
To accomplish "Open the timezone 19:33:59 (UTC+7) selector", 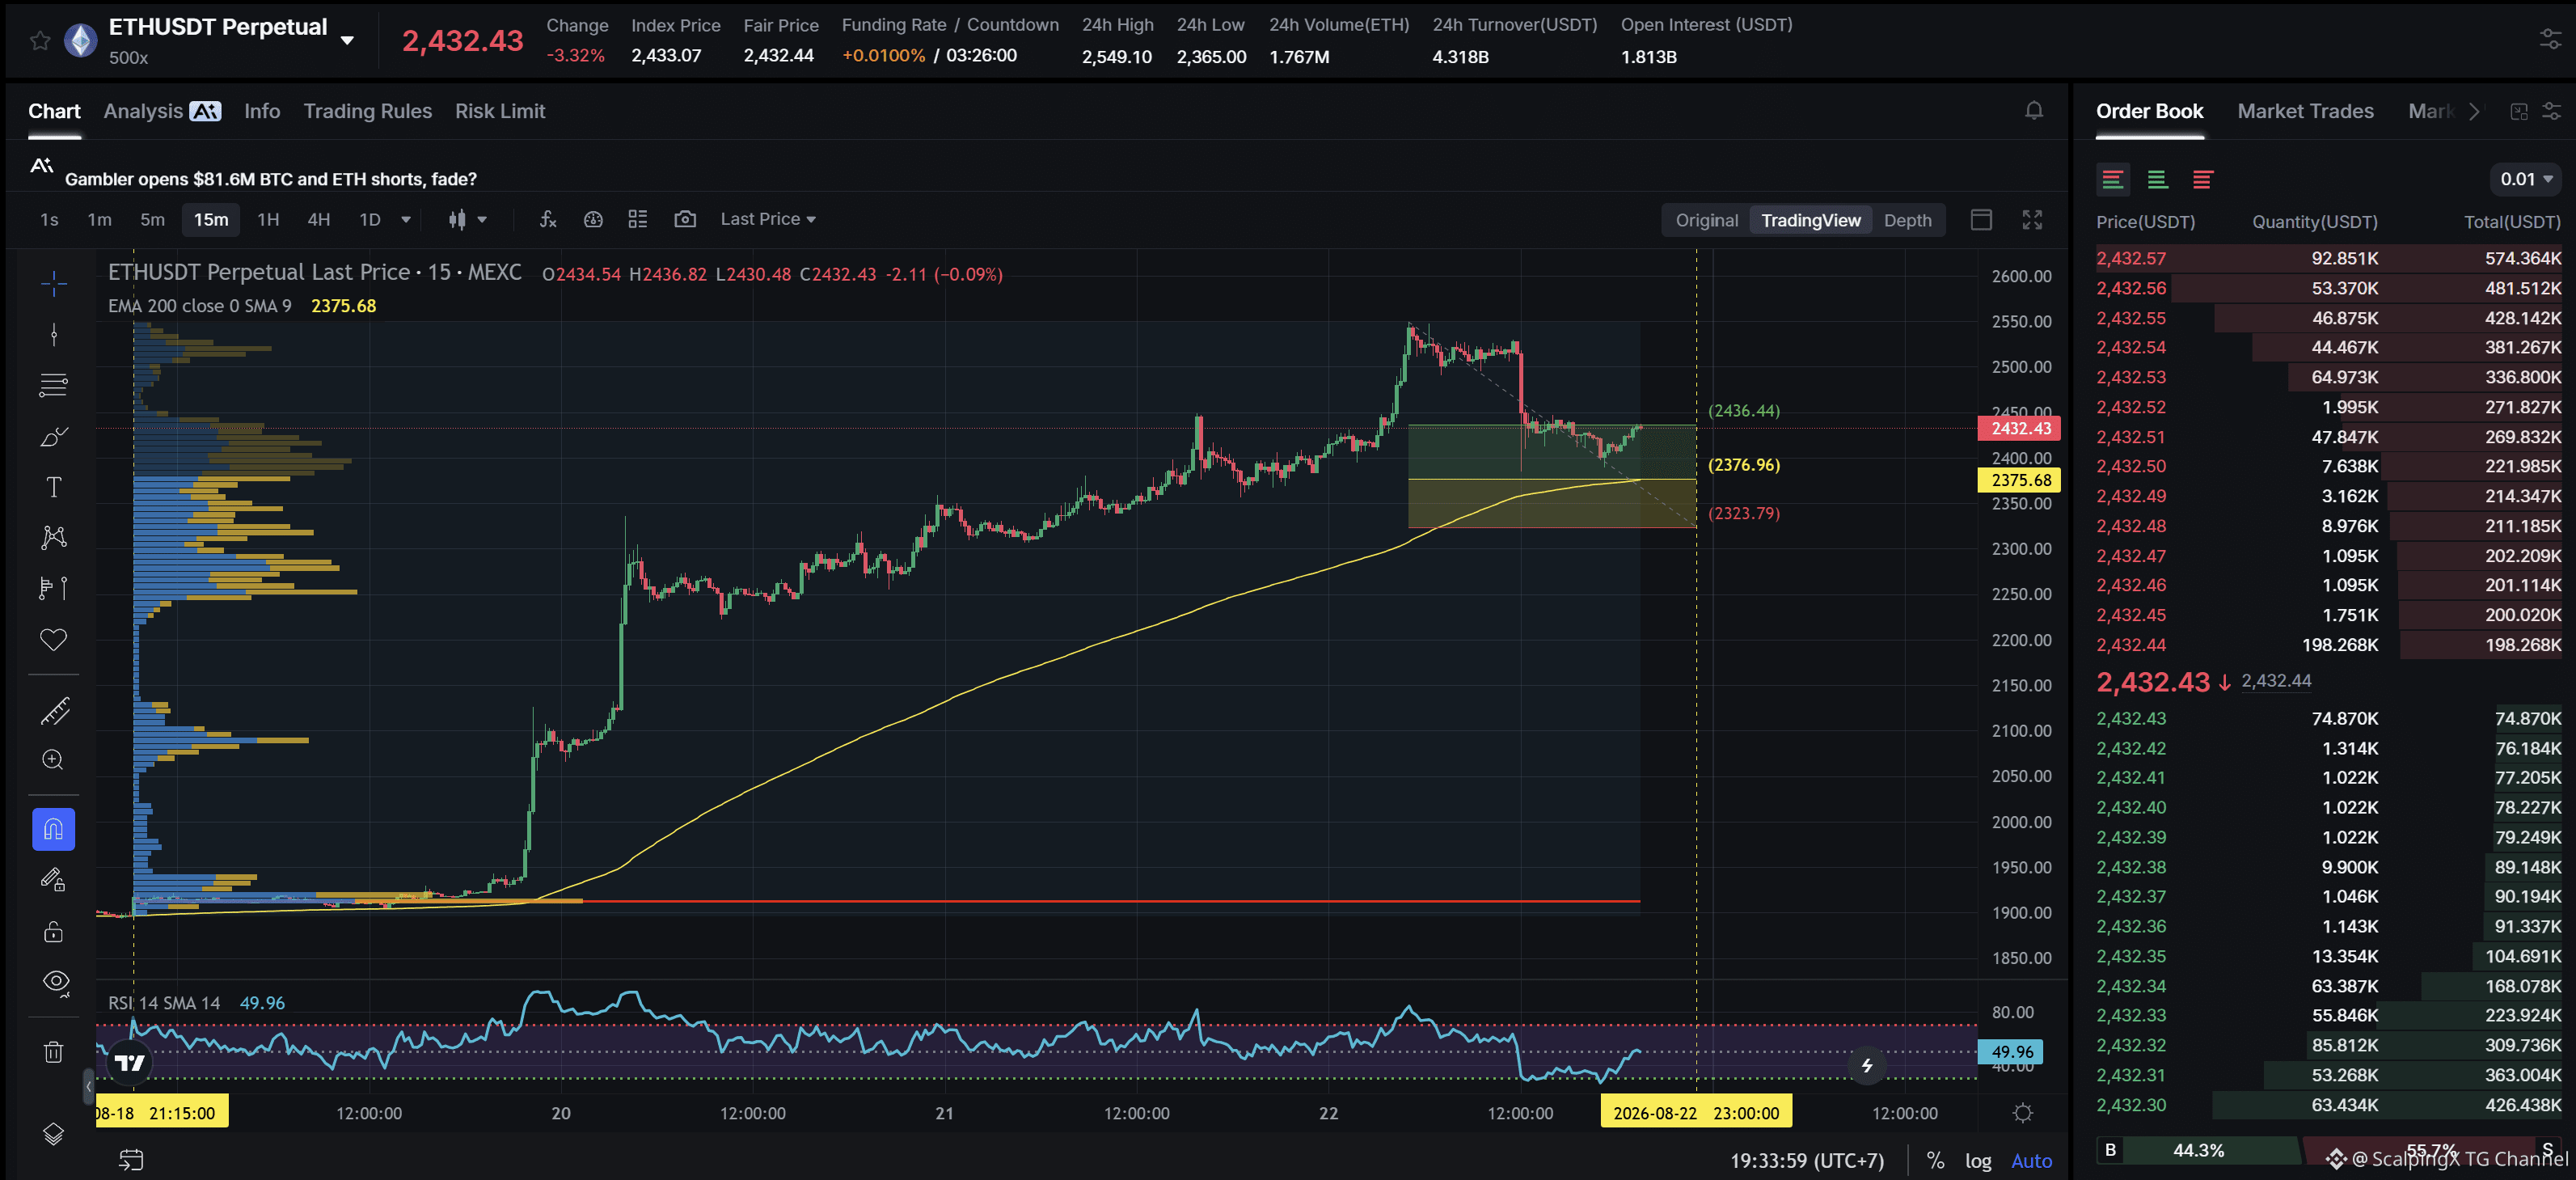I will 1806,1161.
